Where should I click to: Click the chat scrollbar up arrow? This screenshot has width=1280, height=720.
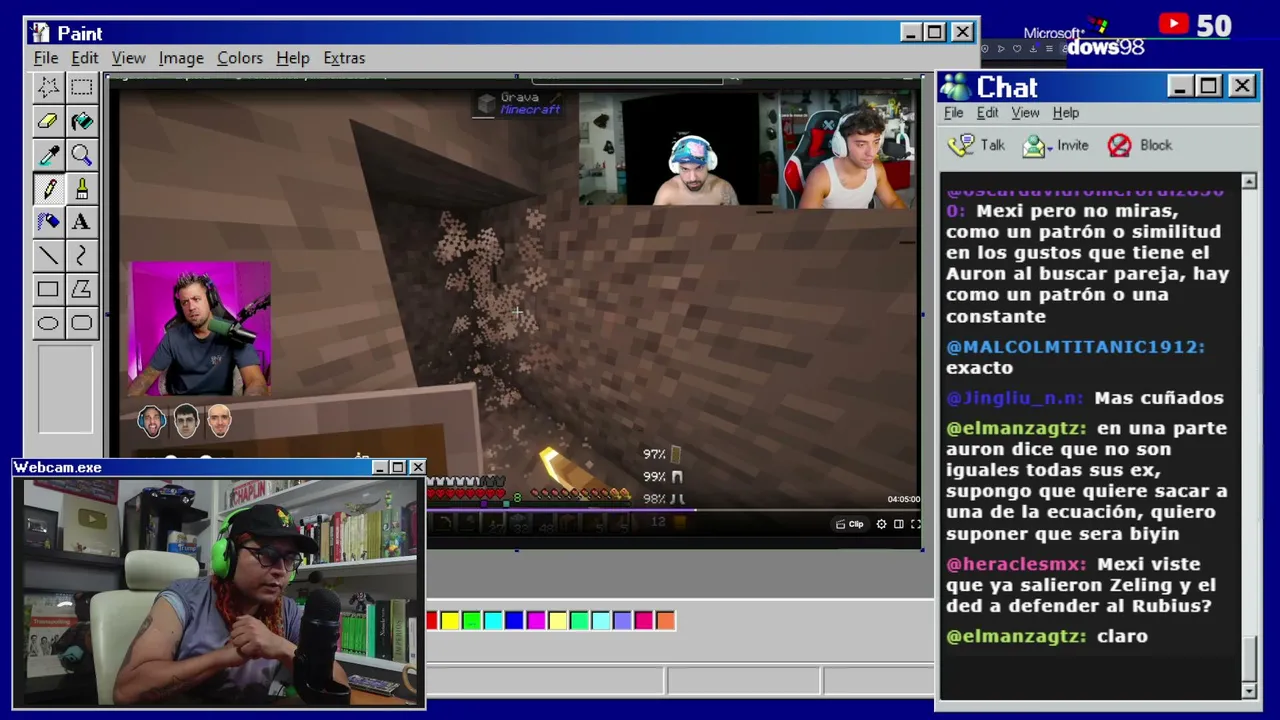1249,182
